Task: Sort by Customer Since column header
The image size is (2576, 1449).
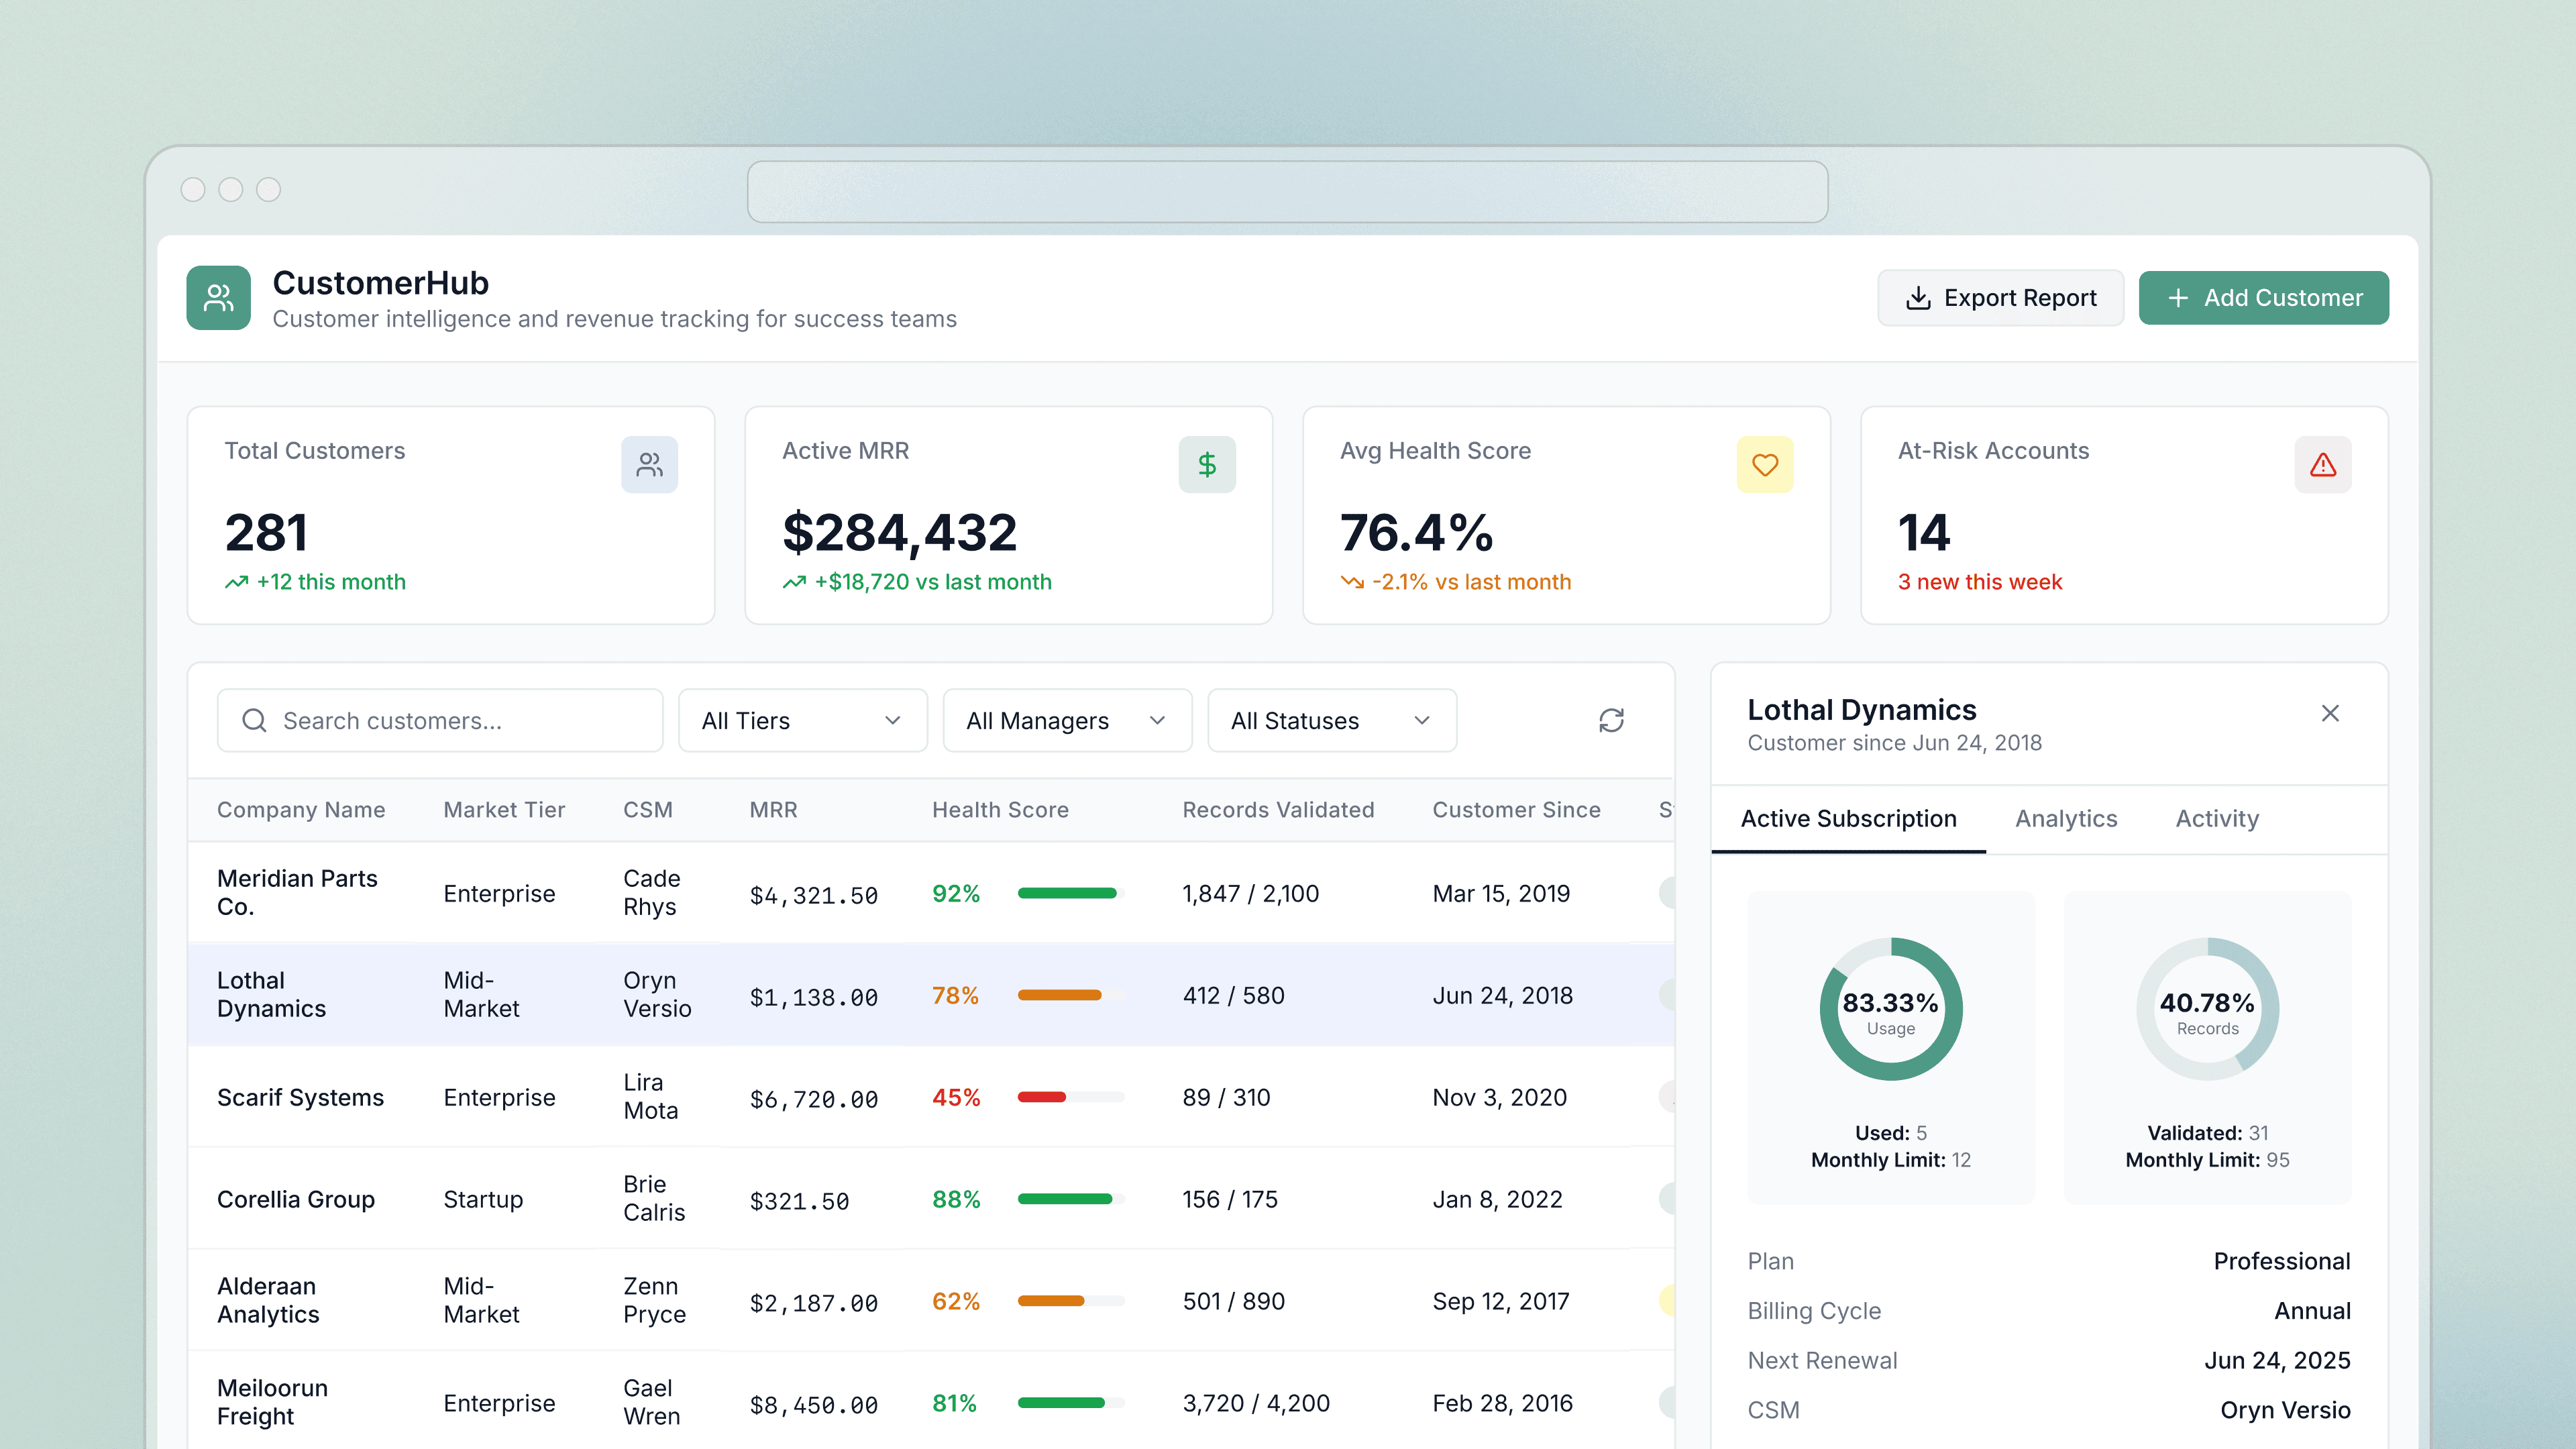Action: [1516, 810]
